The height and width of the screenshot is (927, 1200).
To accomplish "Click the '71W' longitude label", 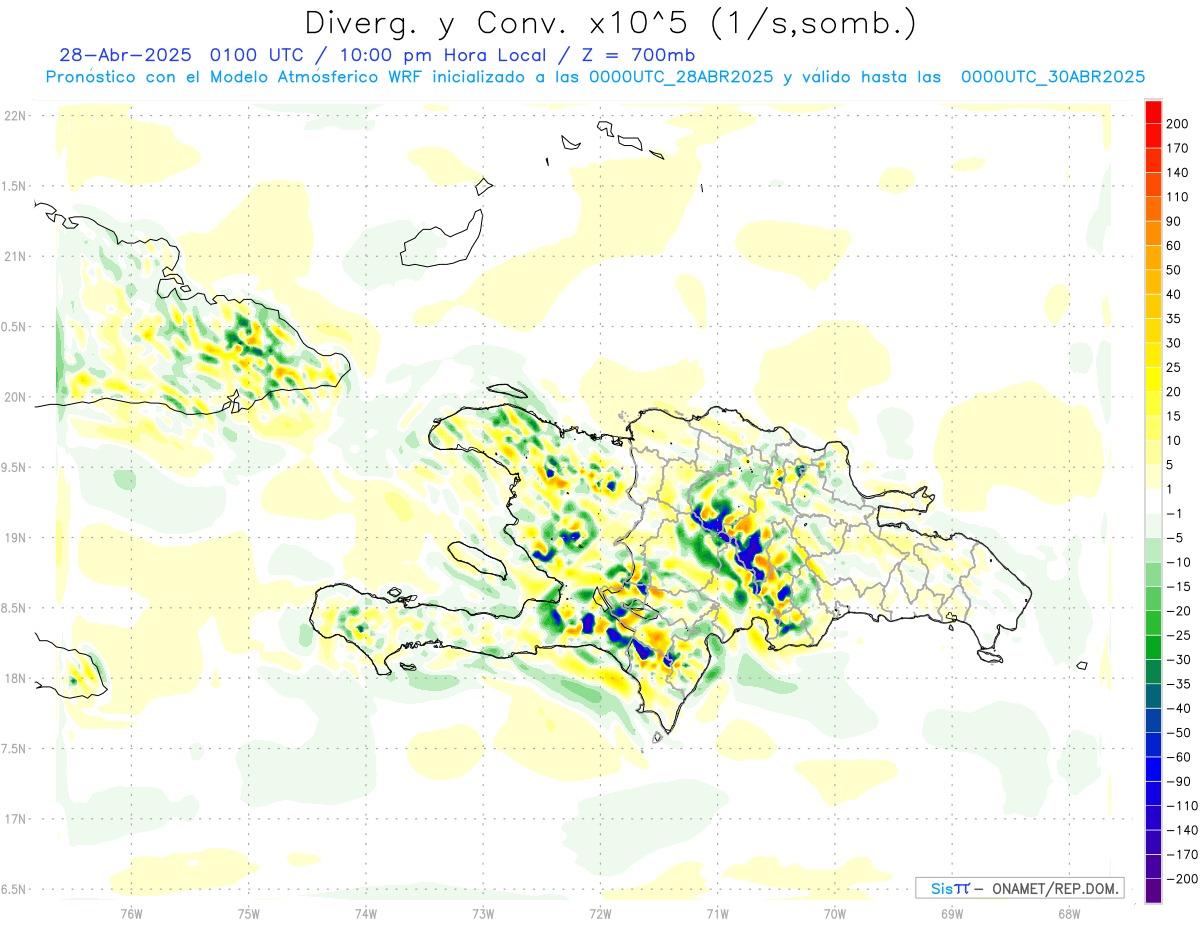I will point(717,914).
